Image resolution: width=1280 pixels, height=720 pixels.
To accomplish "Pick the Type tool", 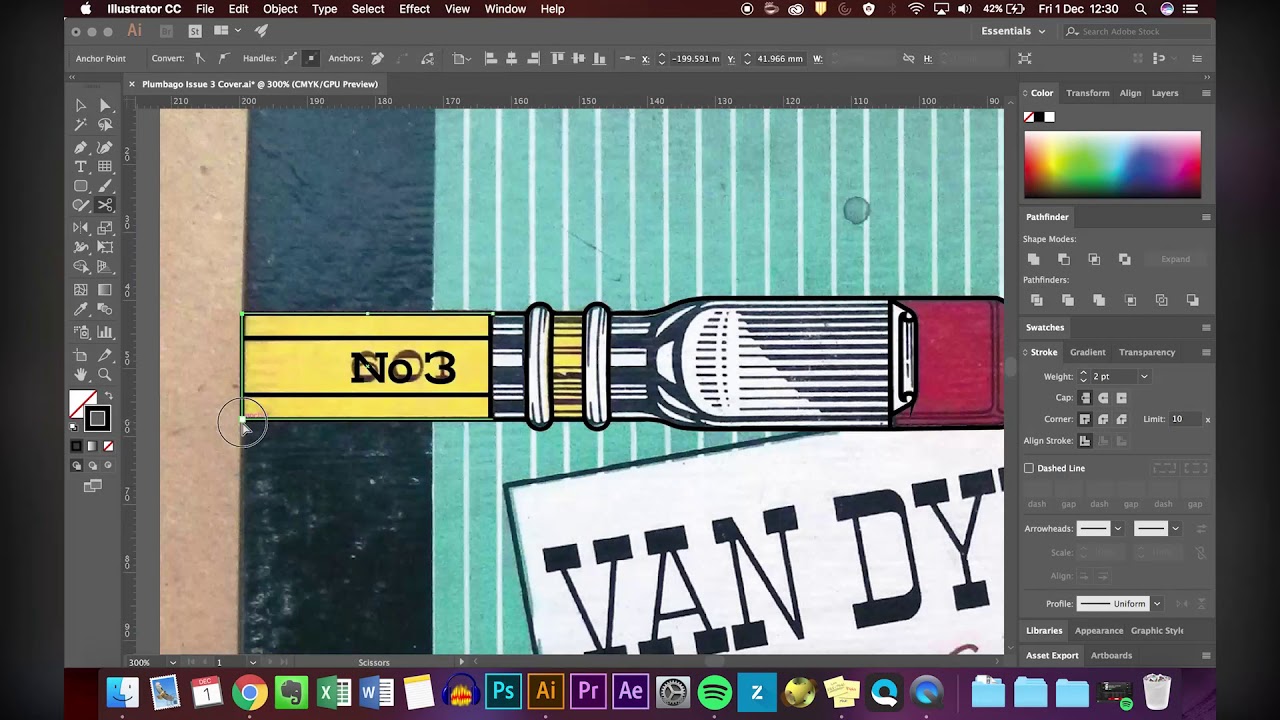I will click(x=81, y=167).
